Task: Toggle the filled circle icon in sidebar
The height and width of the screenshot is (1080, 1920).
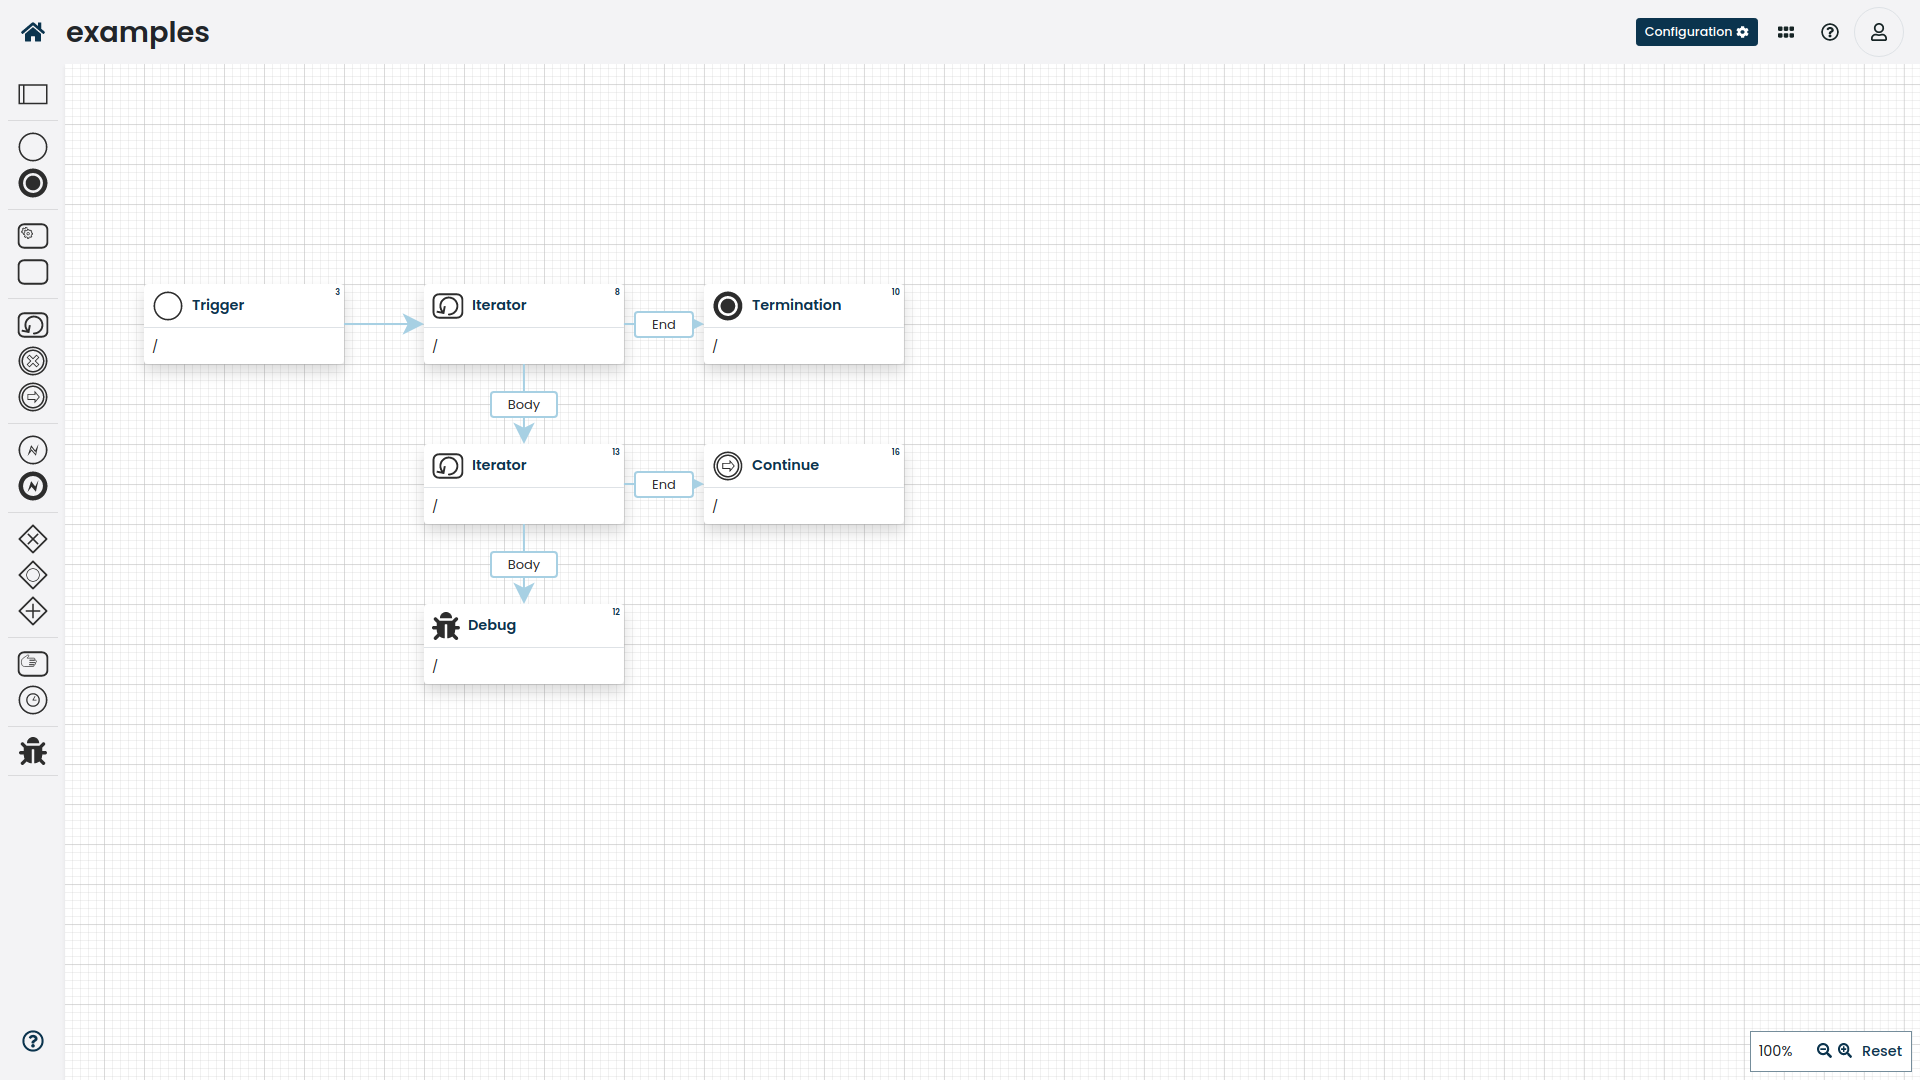Action: pos(33,183)
